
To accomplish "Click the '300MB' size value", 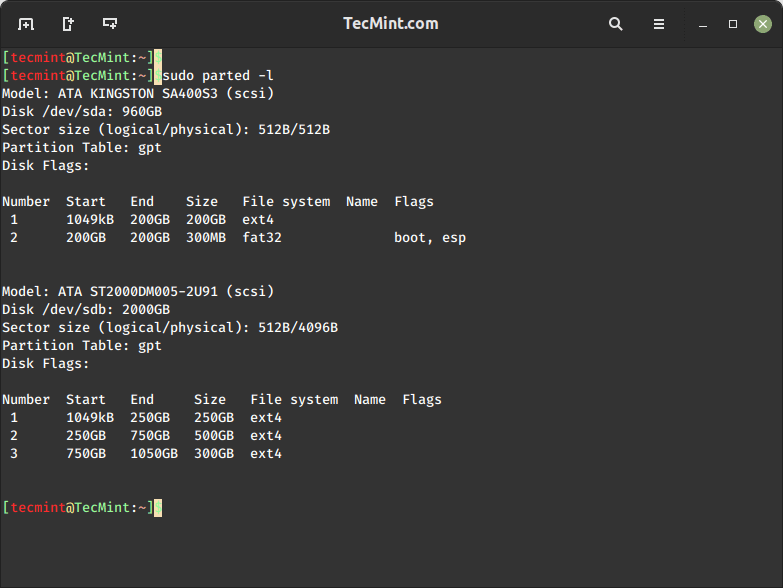I will coord(206,238).
